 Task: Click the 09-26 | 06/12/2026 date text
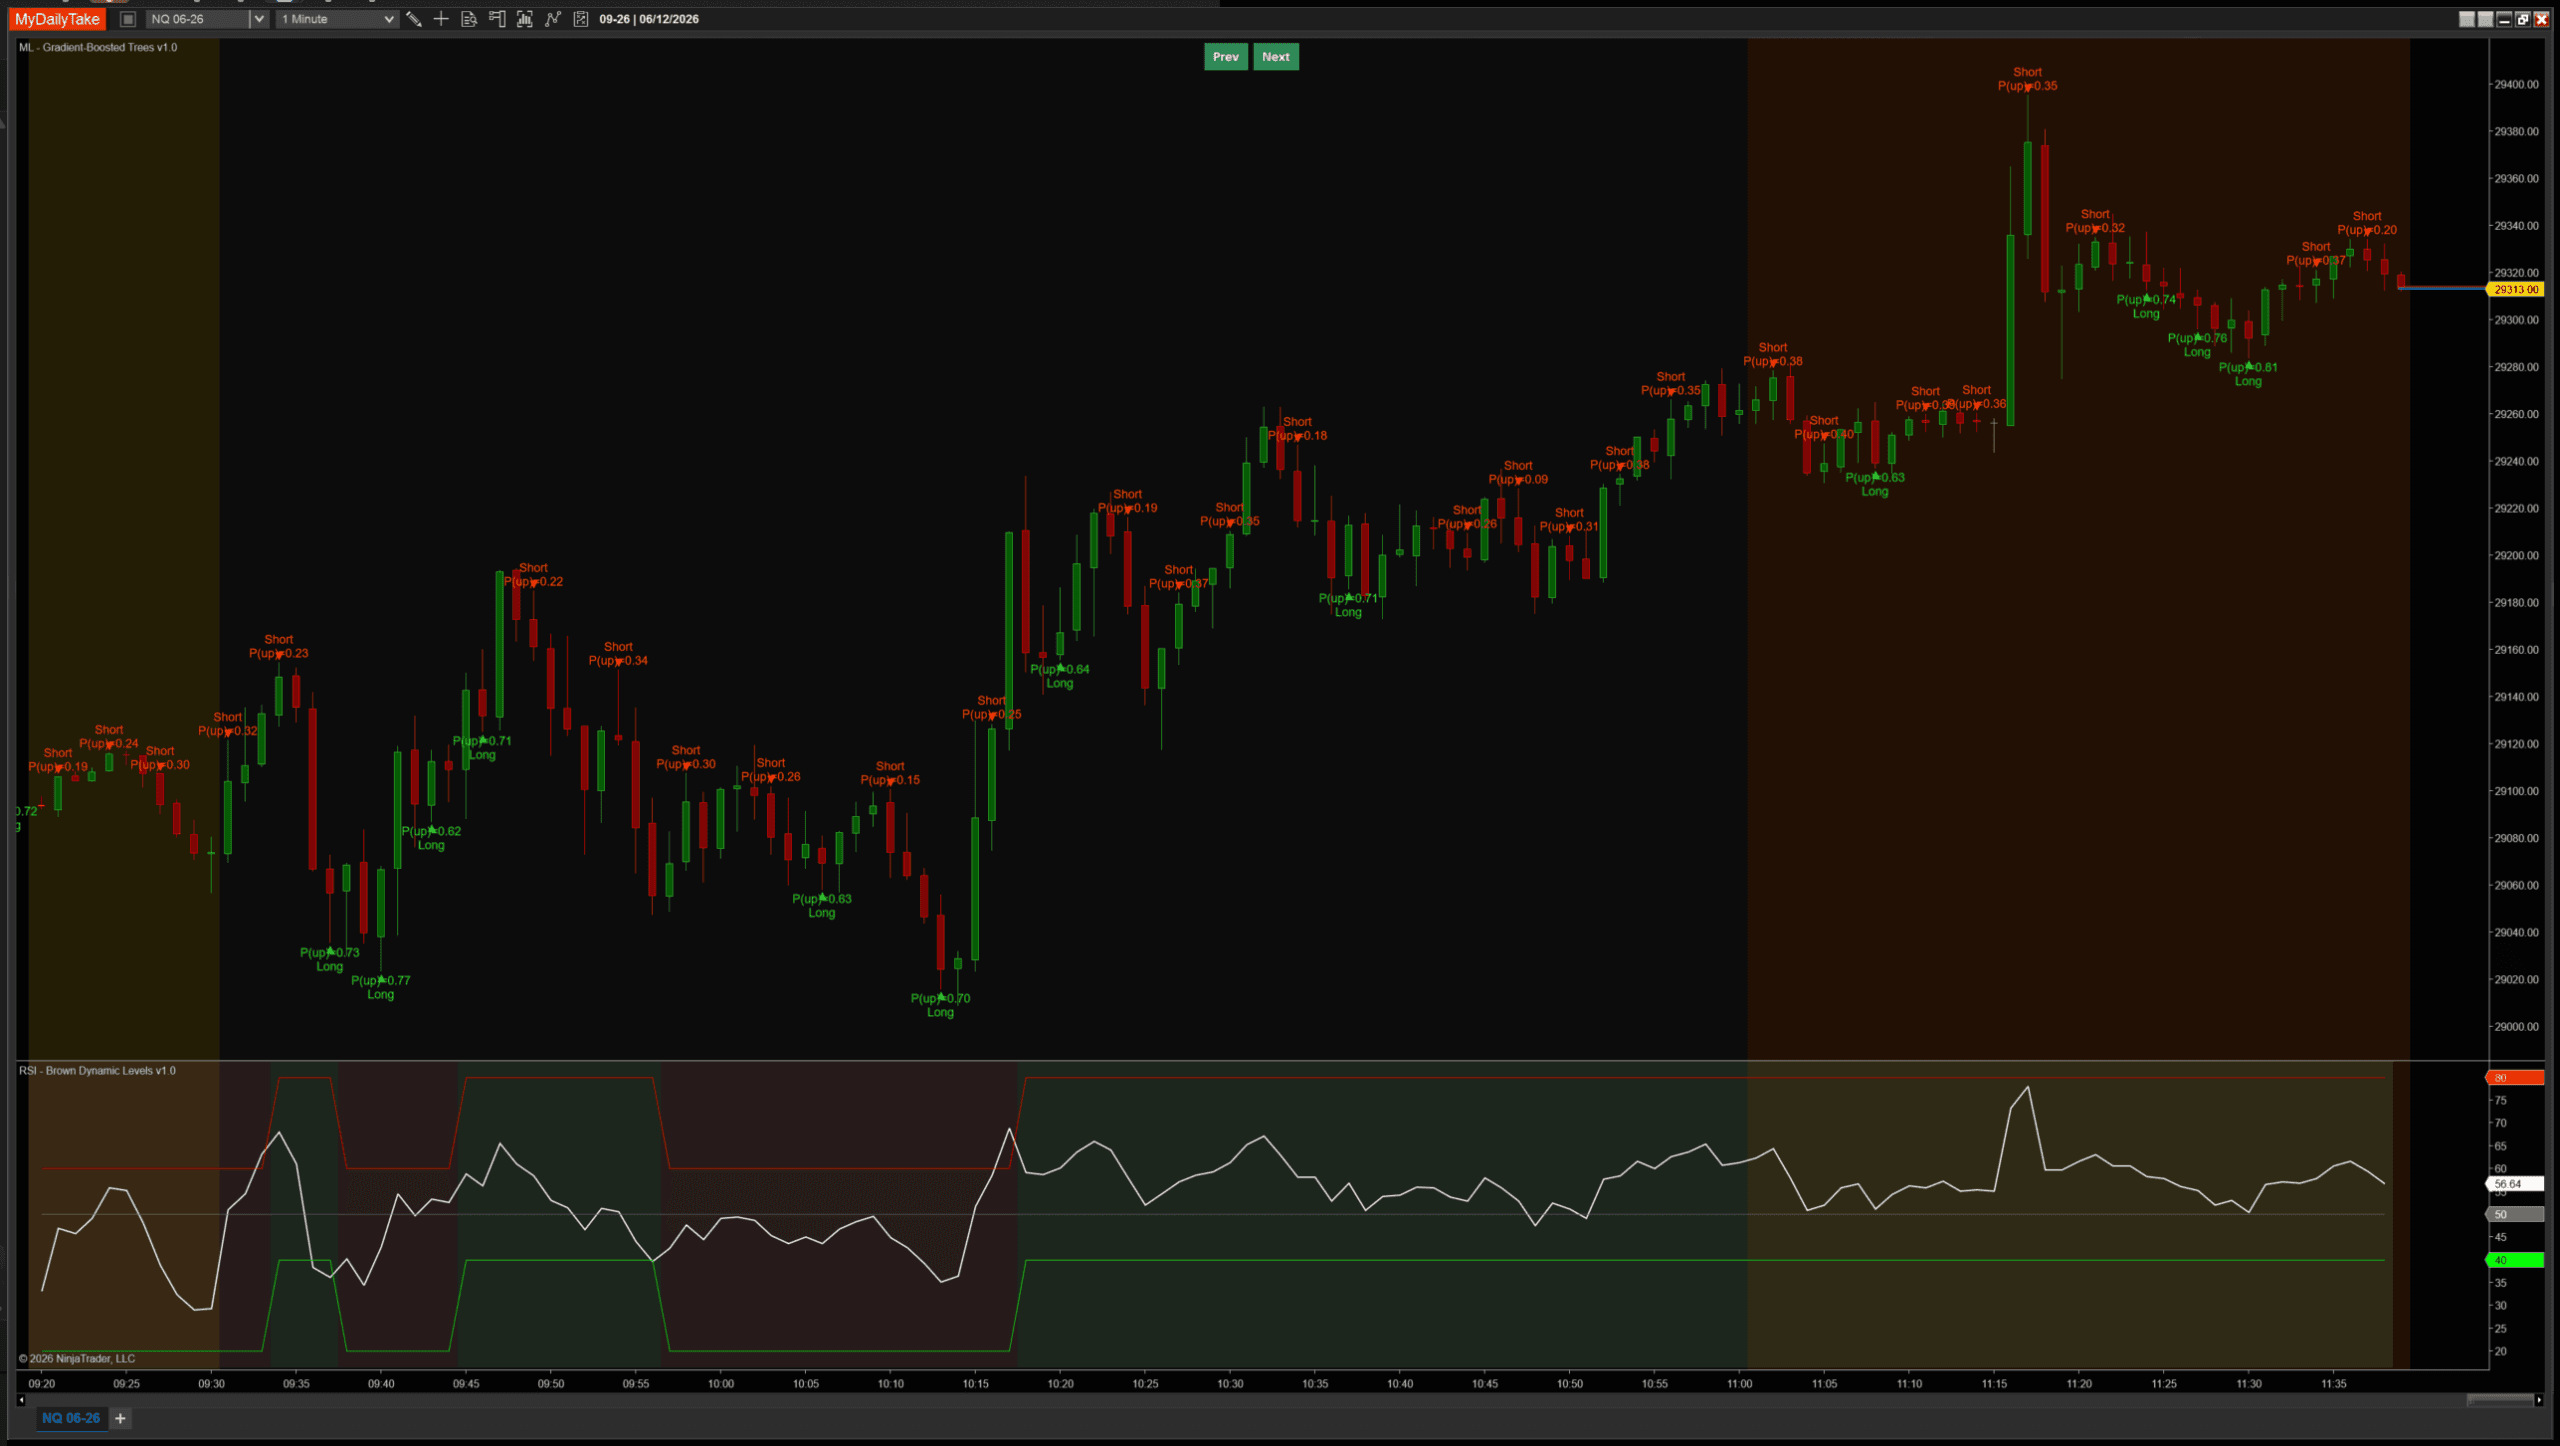pos(649,19)
